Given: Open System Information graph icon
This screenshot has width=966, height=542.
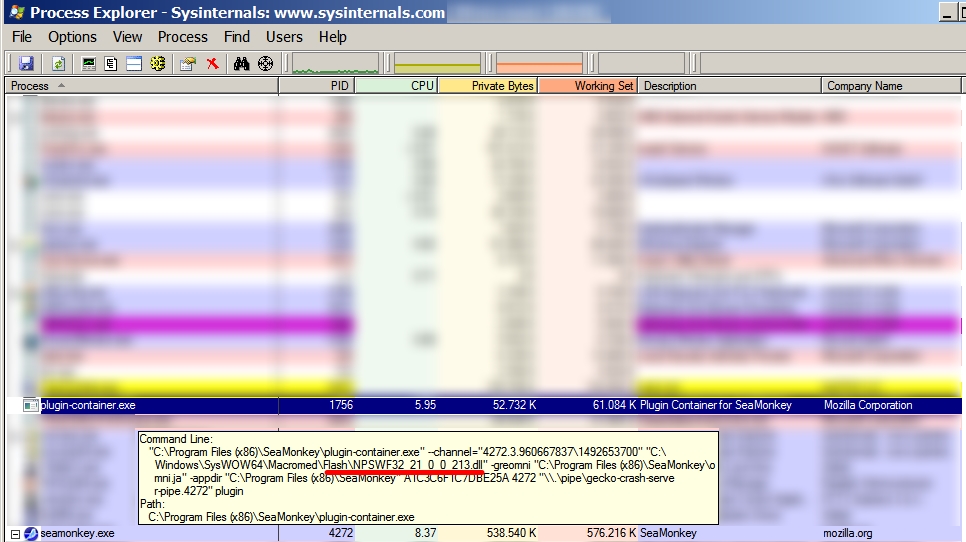Looking at the screenshot, I should click(89, 63).
